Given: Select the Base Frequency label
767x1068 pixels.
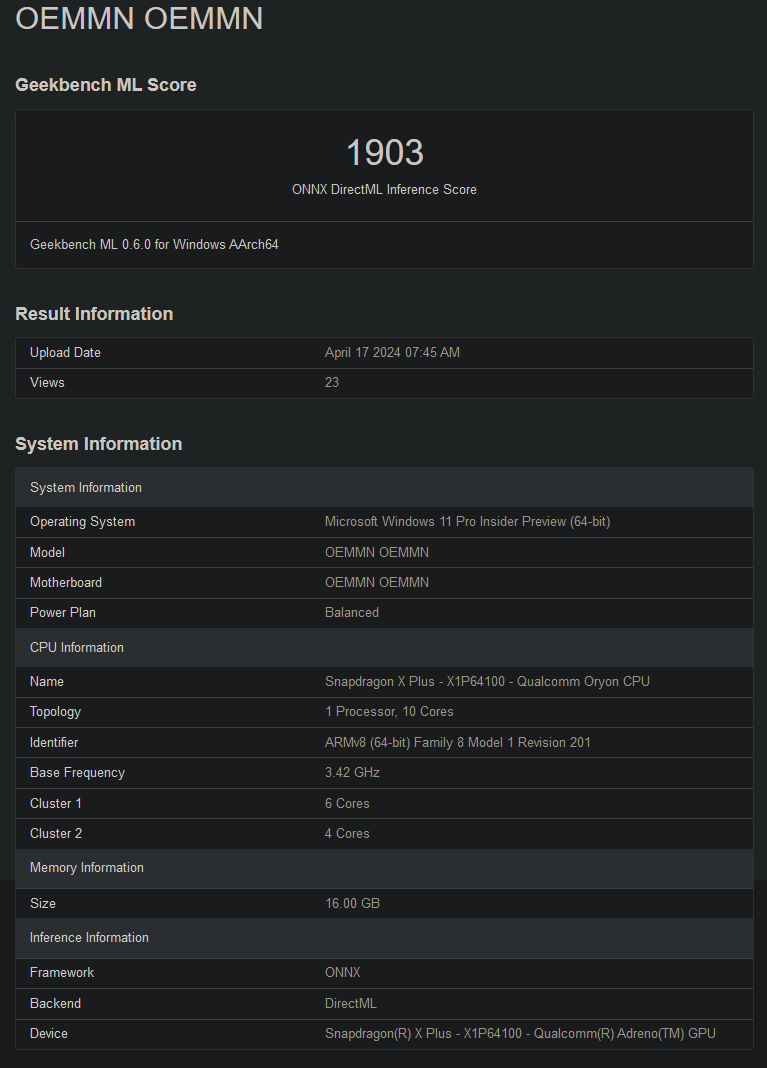Looking at the screenshot, I should (x=78, y=773).
